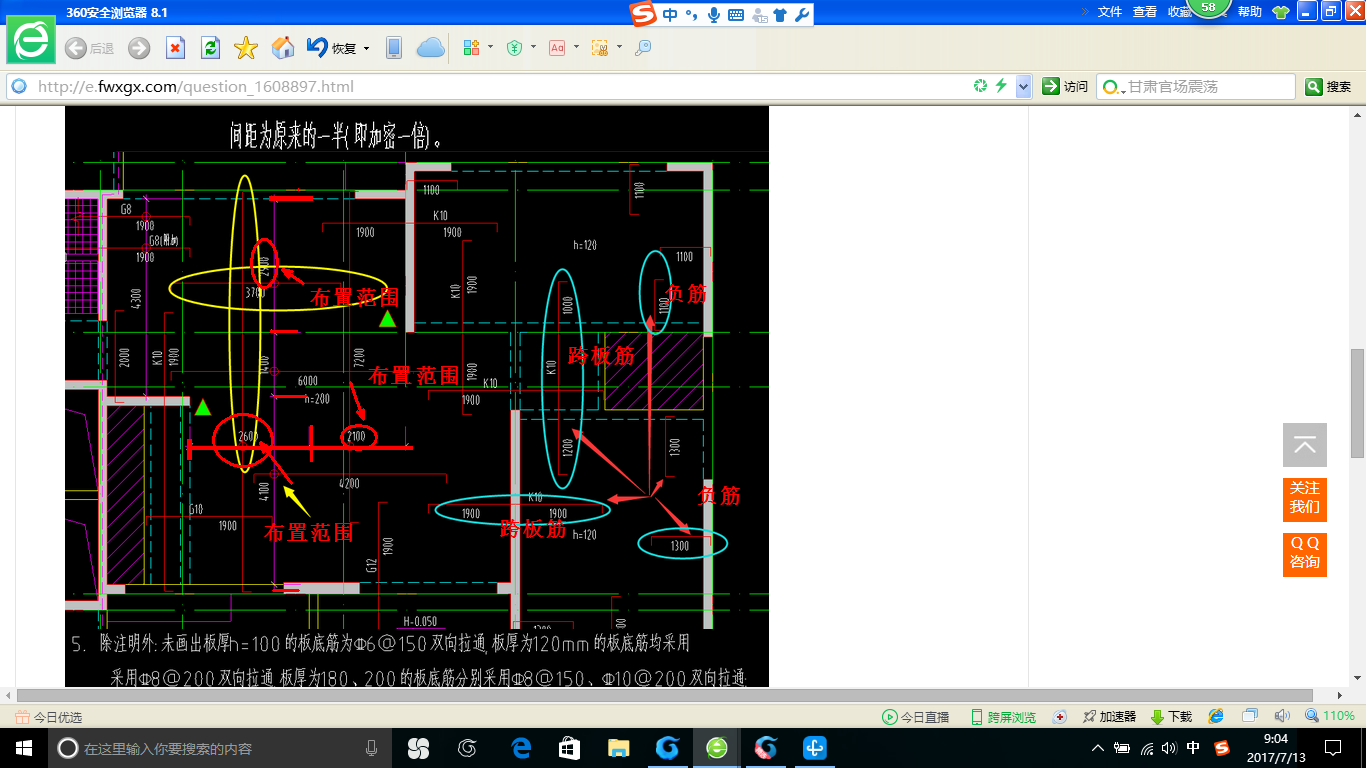Click the Sogou input S logo
This screenshot has width=1366, height=768.
[x=643, y=13]
